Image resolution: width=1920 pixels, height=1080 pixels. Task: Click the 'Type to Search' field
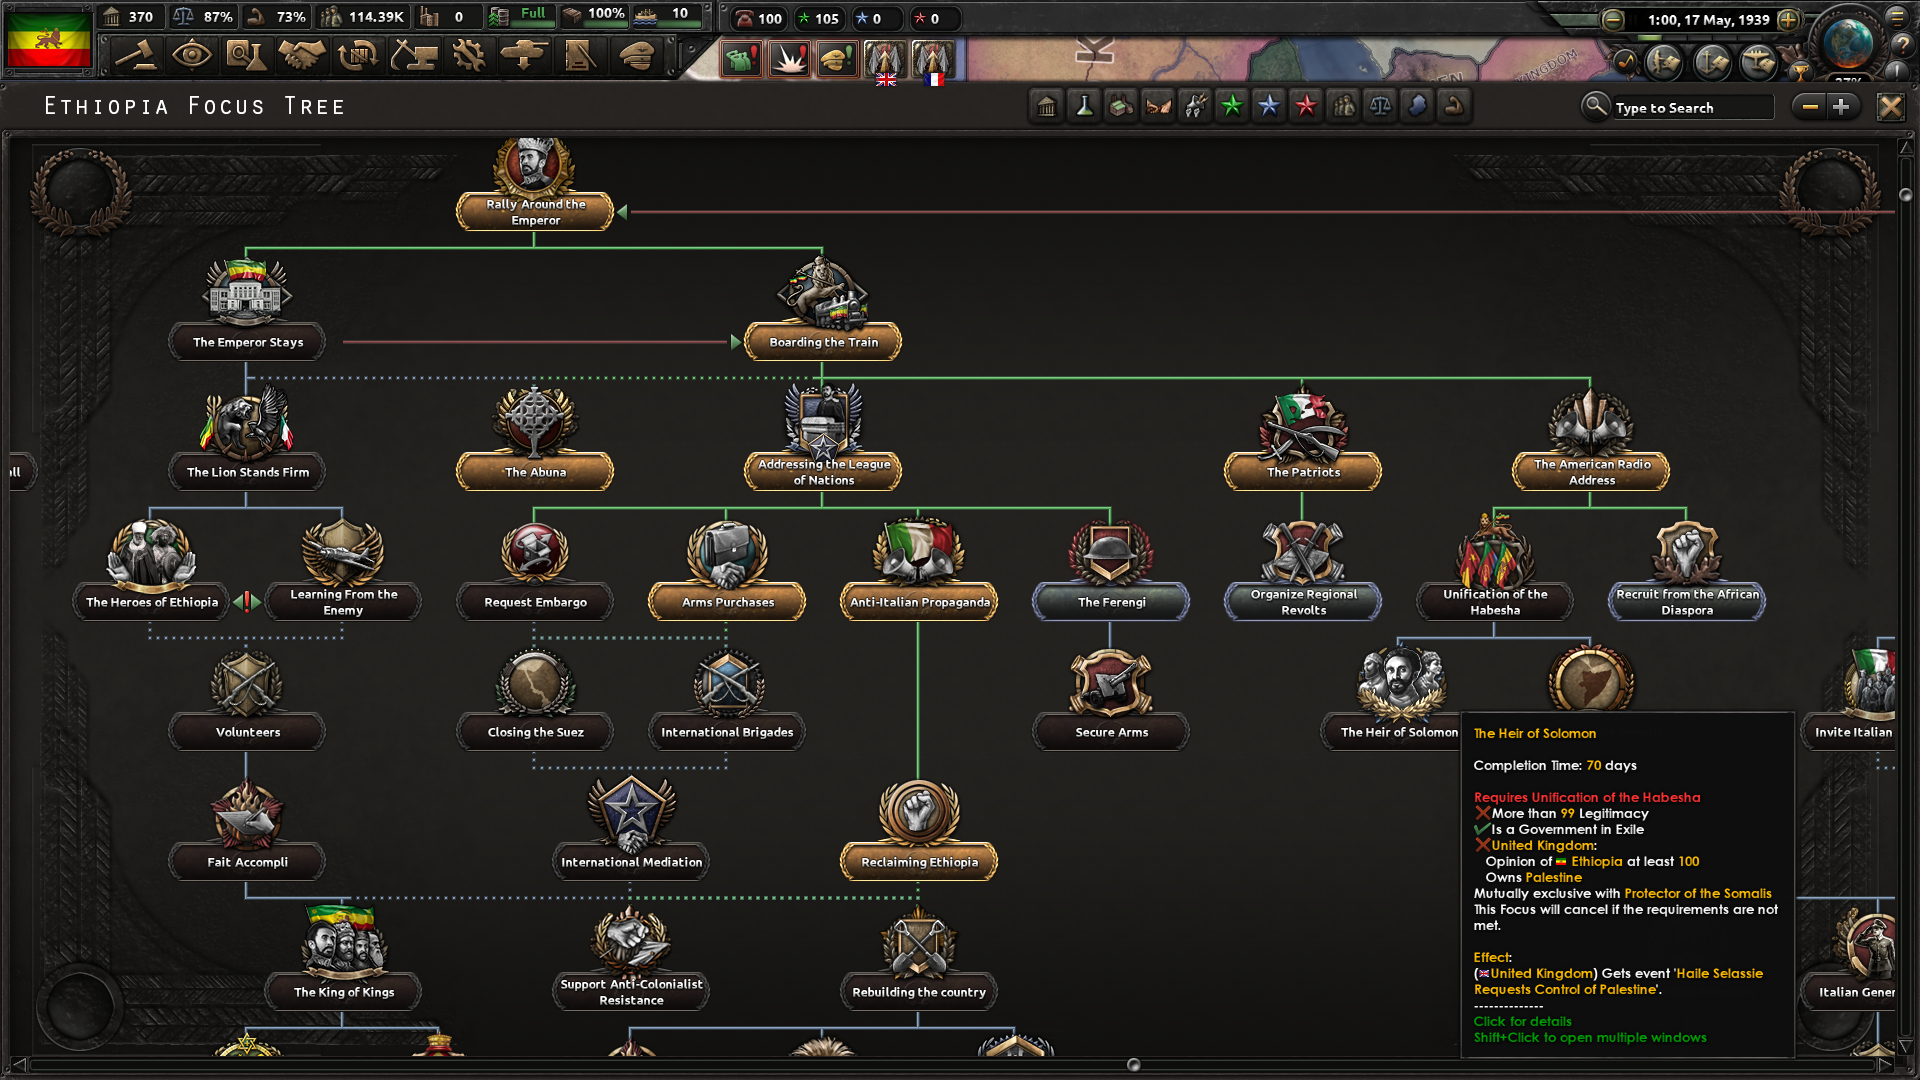pyautogui.click(x=1690, y=107)
